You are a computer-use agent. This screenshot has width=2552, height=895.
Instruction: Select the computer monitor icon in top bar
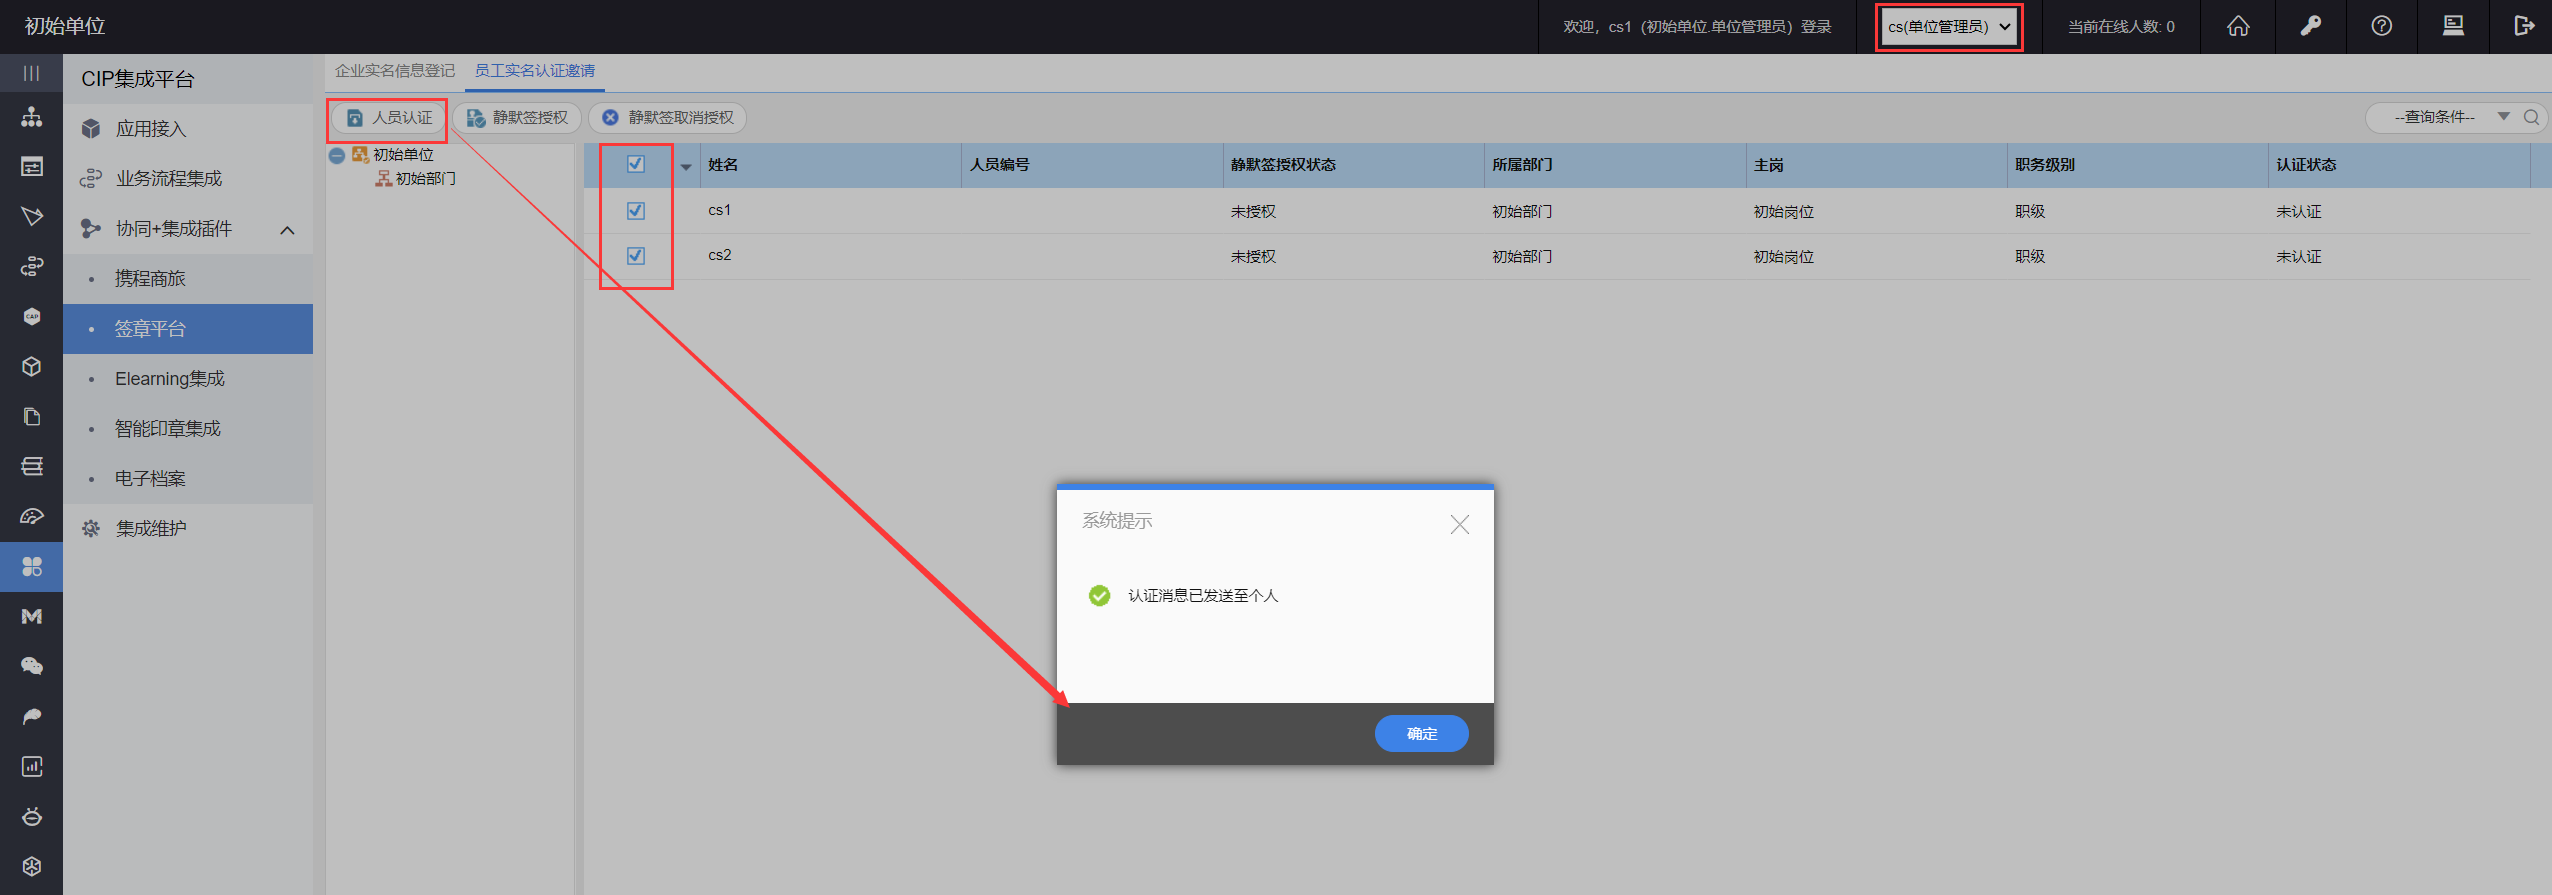coord(2453,26)
